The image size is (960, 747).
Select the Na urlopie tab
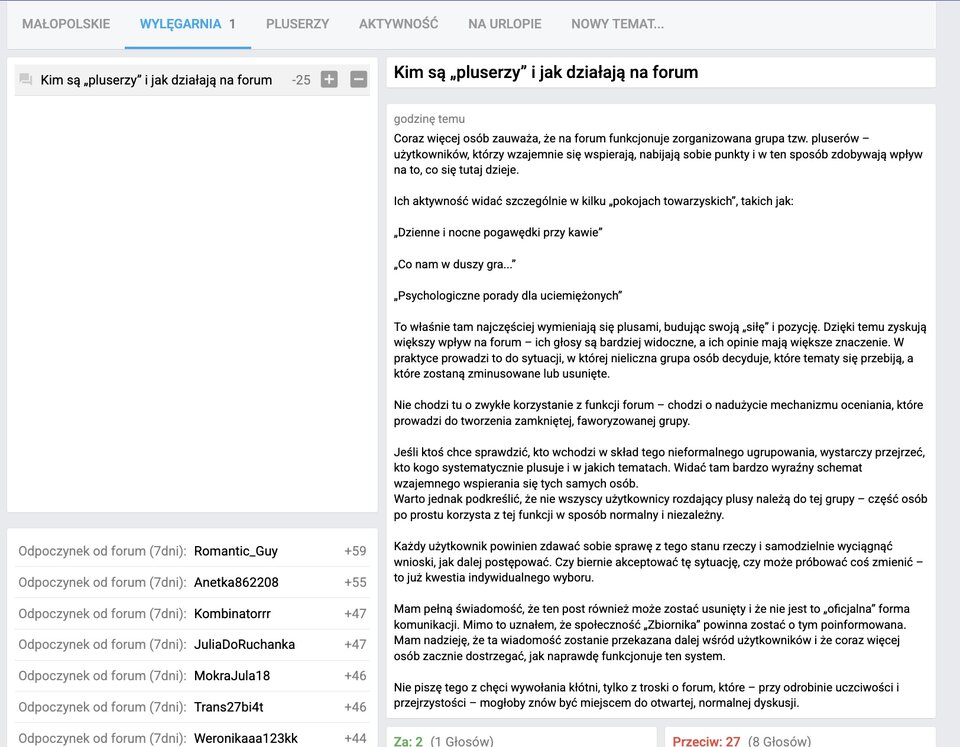tap(504, 24)
